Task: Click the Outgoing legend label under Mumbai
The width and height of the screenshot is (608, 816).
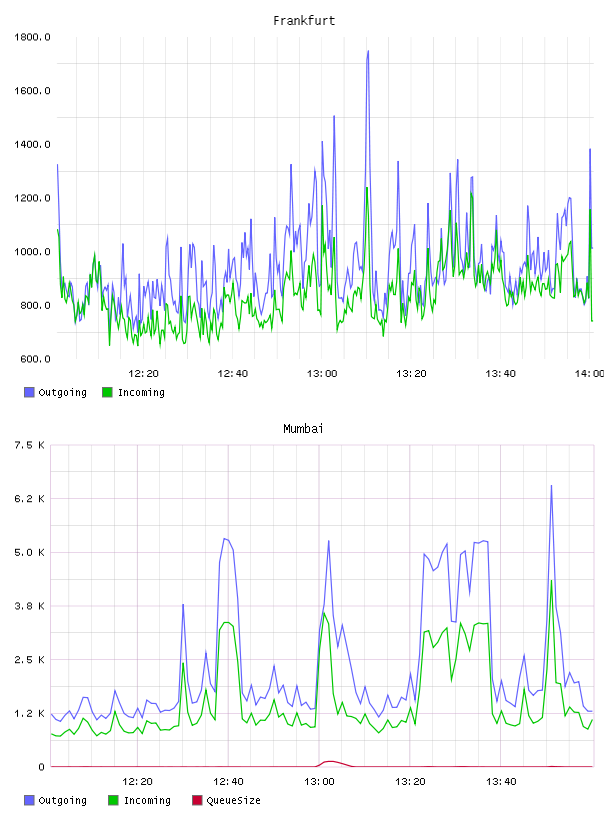Action: tap(62, 800)
